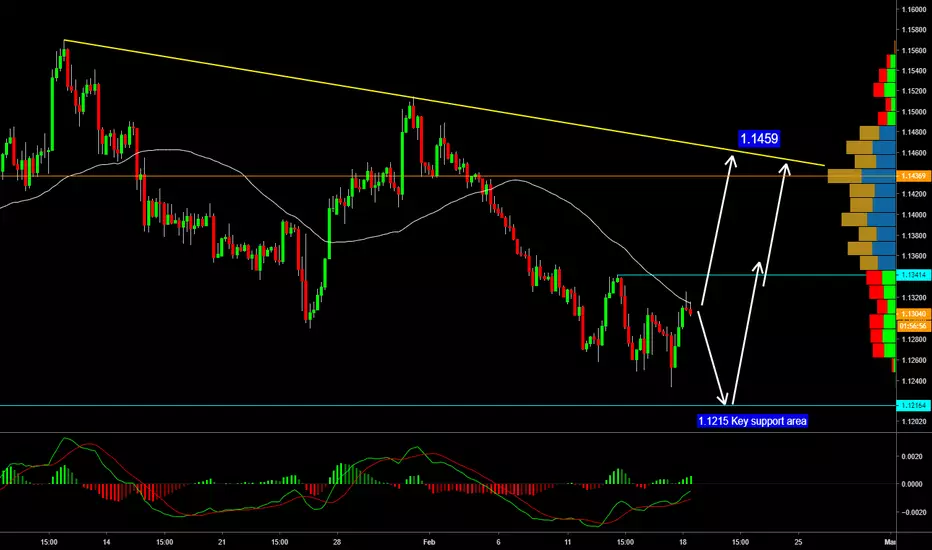The width and height of the screenshot is (932, 550).
Task: Click the orange 1.13040 current price tag
Action: pos(914,314)
